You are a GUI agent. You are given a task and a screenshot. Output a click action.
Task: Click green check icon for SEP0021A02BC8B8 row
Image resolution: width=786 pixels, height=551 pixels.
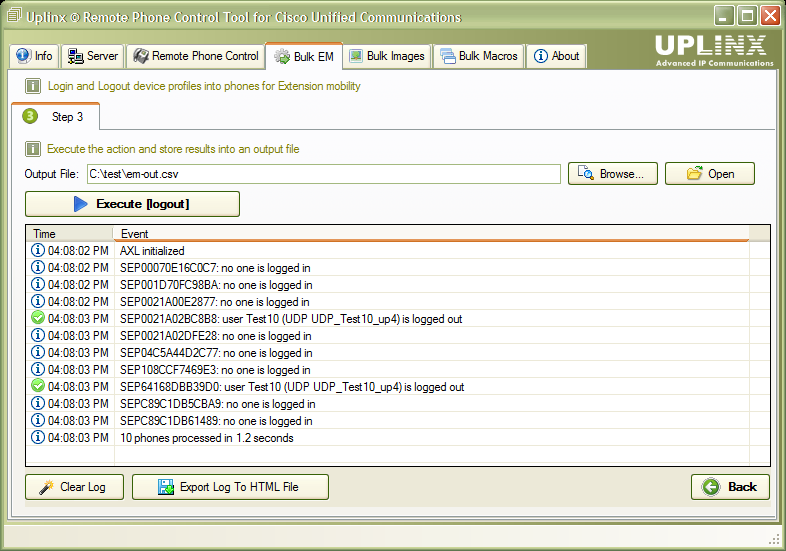pos(38,318)
